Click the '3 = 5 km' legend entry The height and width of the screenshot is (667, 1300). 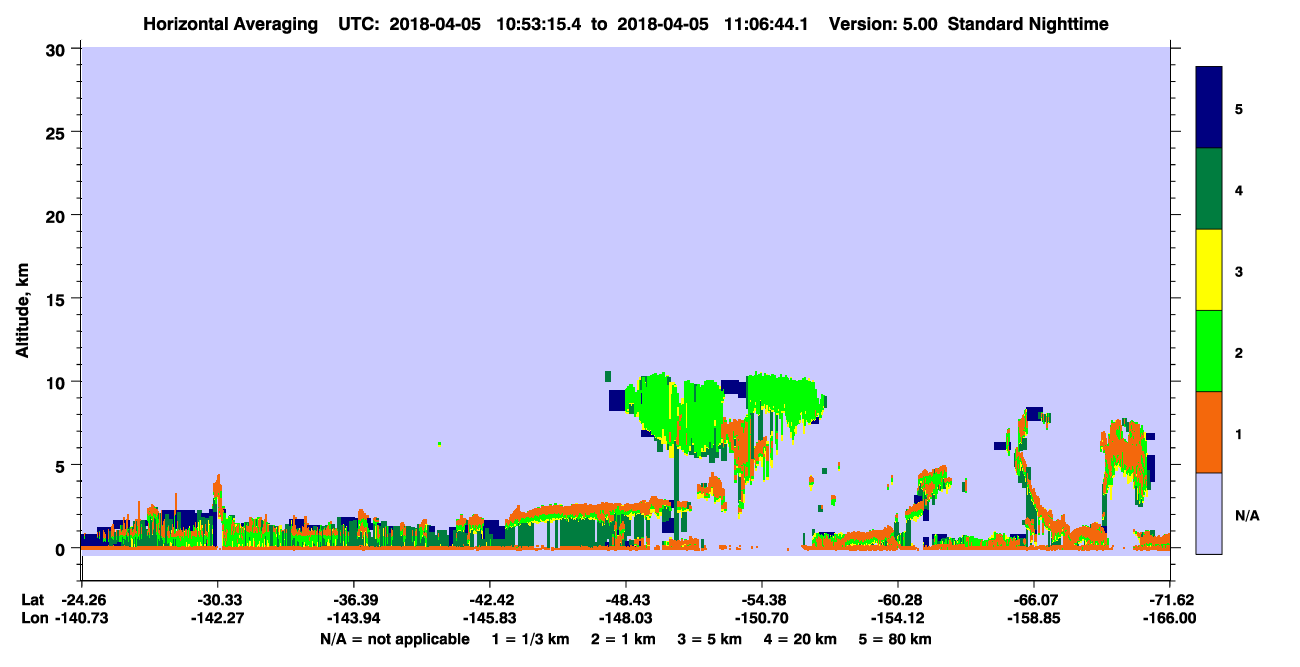point(710,639)
